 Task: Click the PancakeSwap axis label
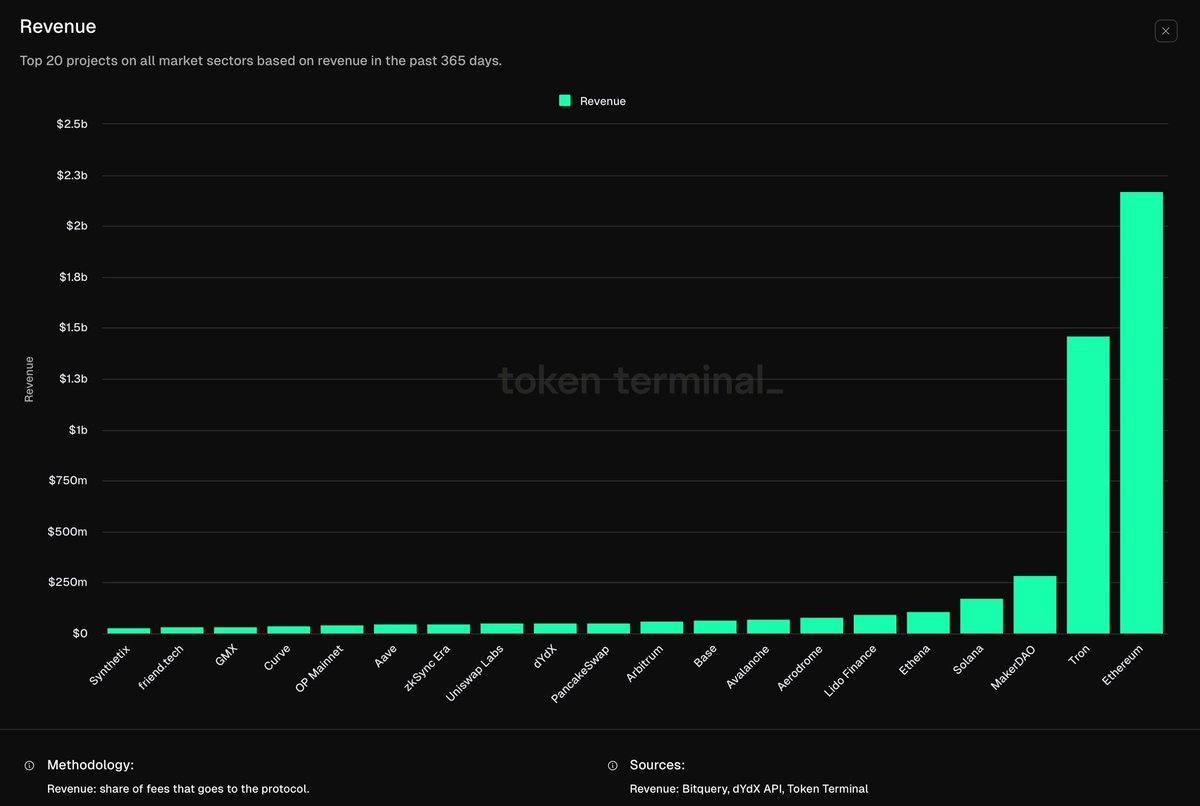pos(581,674)
